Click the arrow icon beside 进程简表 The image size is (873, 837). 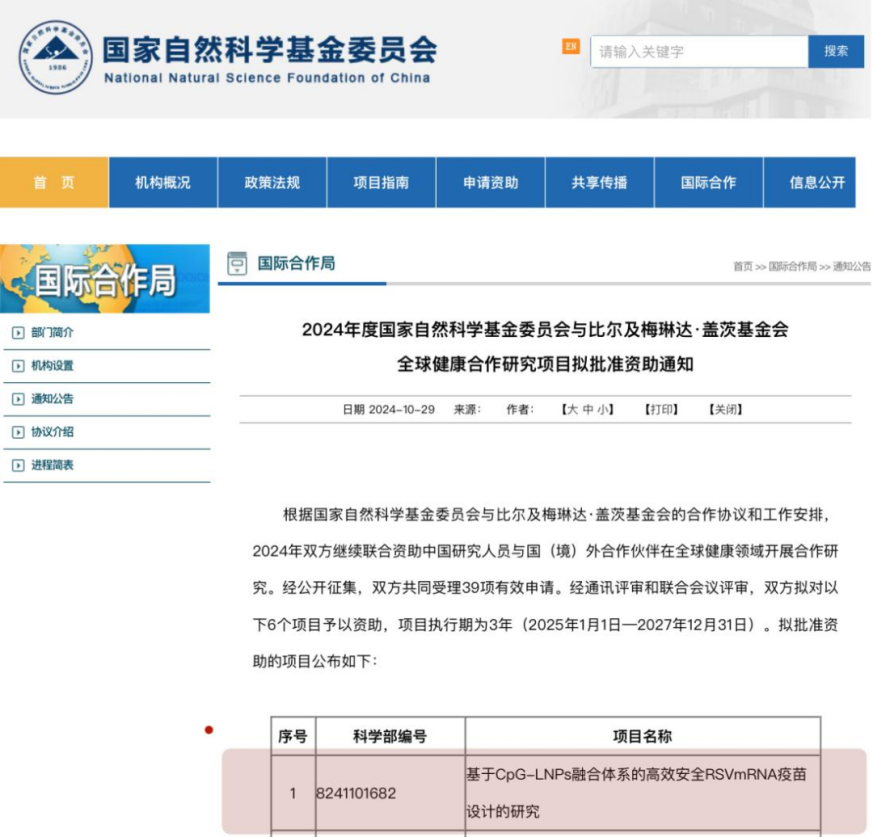point(18,465)
